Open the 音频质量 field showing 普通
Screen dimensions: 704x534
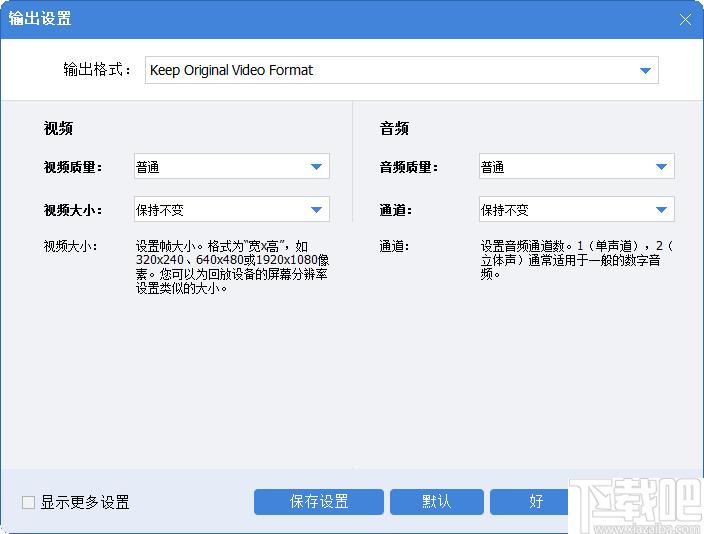click(565, 167)
